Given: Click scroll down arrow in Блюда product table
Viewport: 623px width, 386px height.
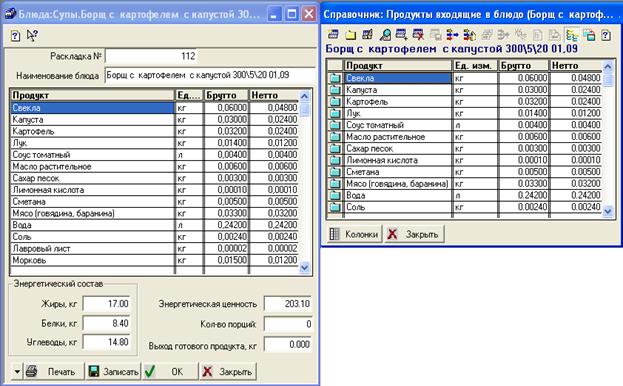Looking at the screenshot, I should [x=304, y=268].
